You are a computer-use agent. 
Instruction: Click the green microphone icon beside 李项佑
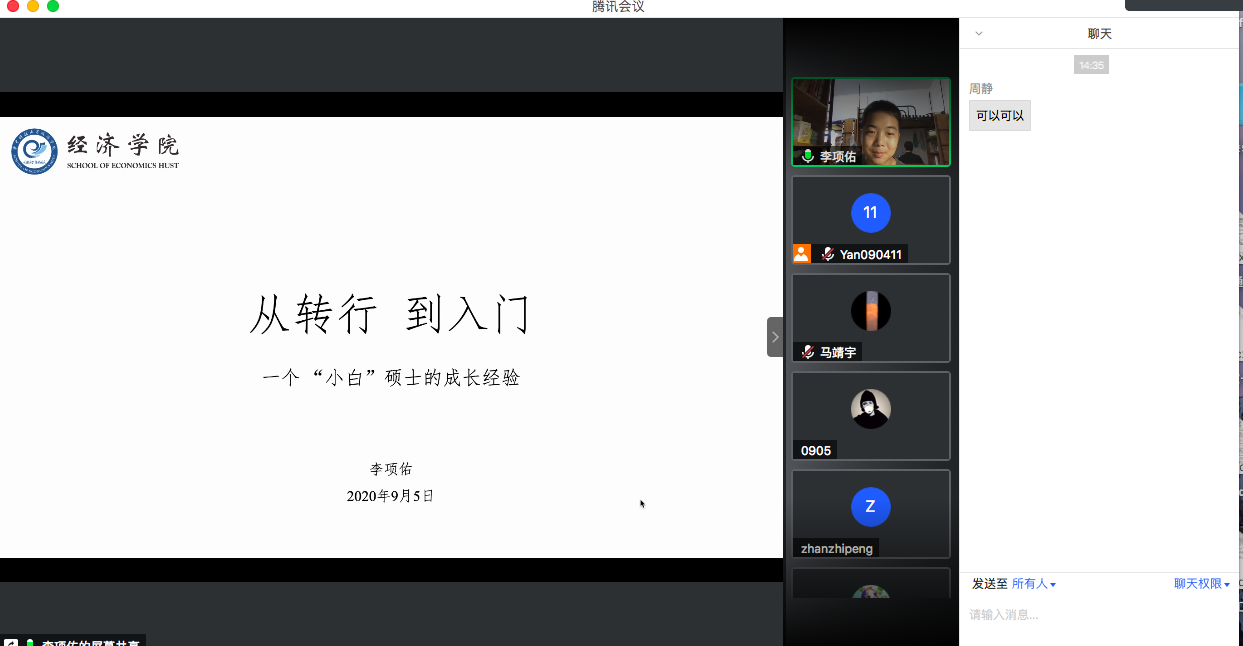[807, 157]
